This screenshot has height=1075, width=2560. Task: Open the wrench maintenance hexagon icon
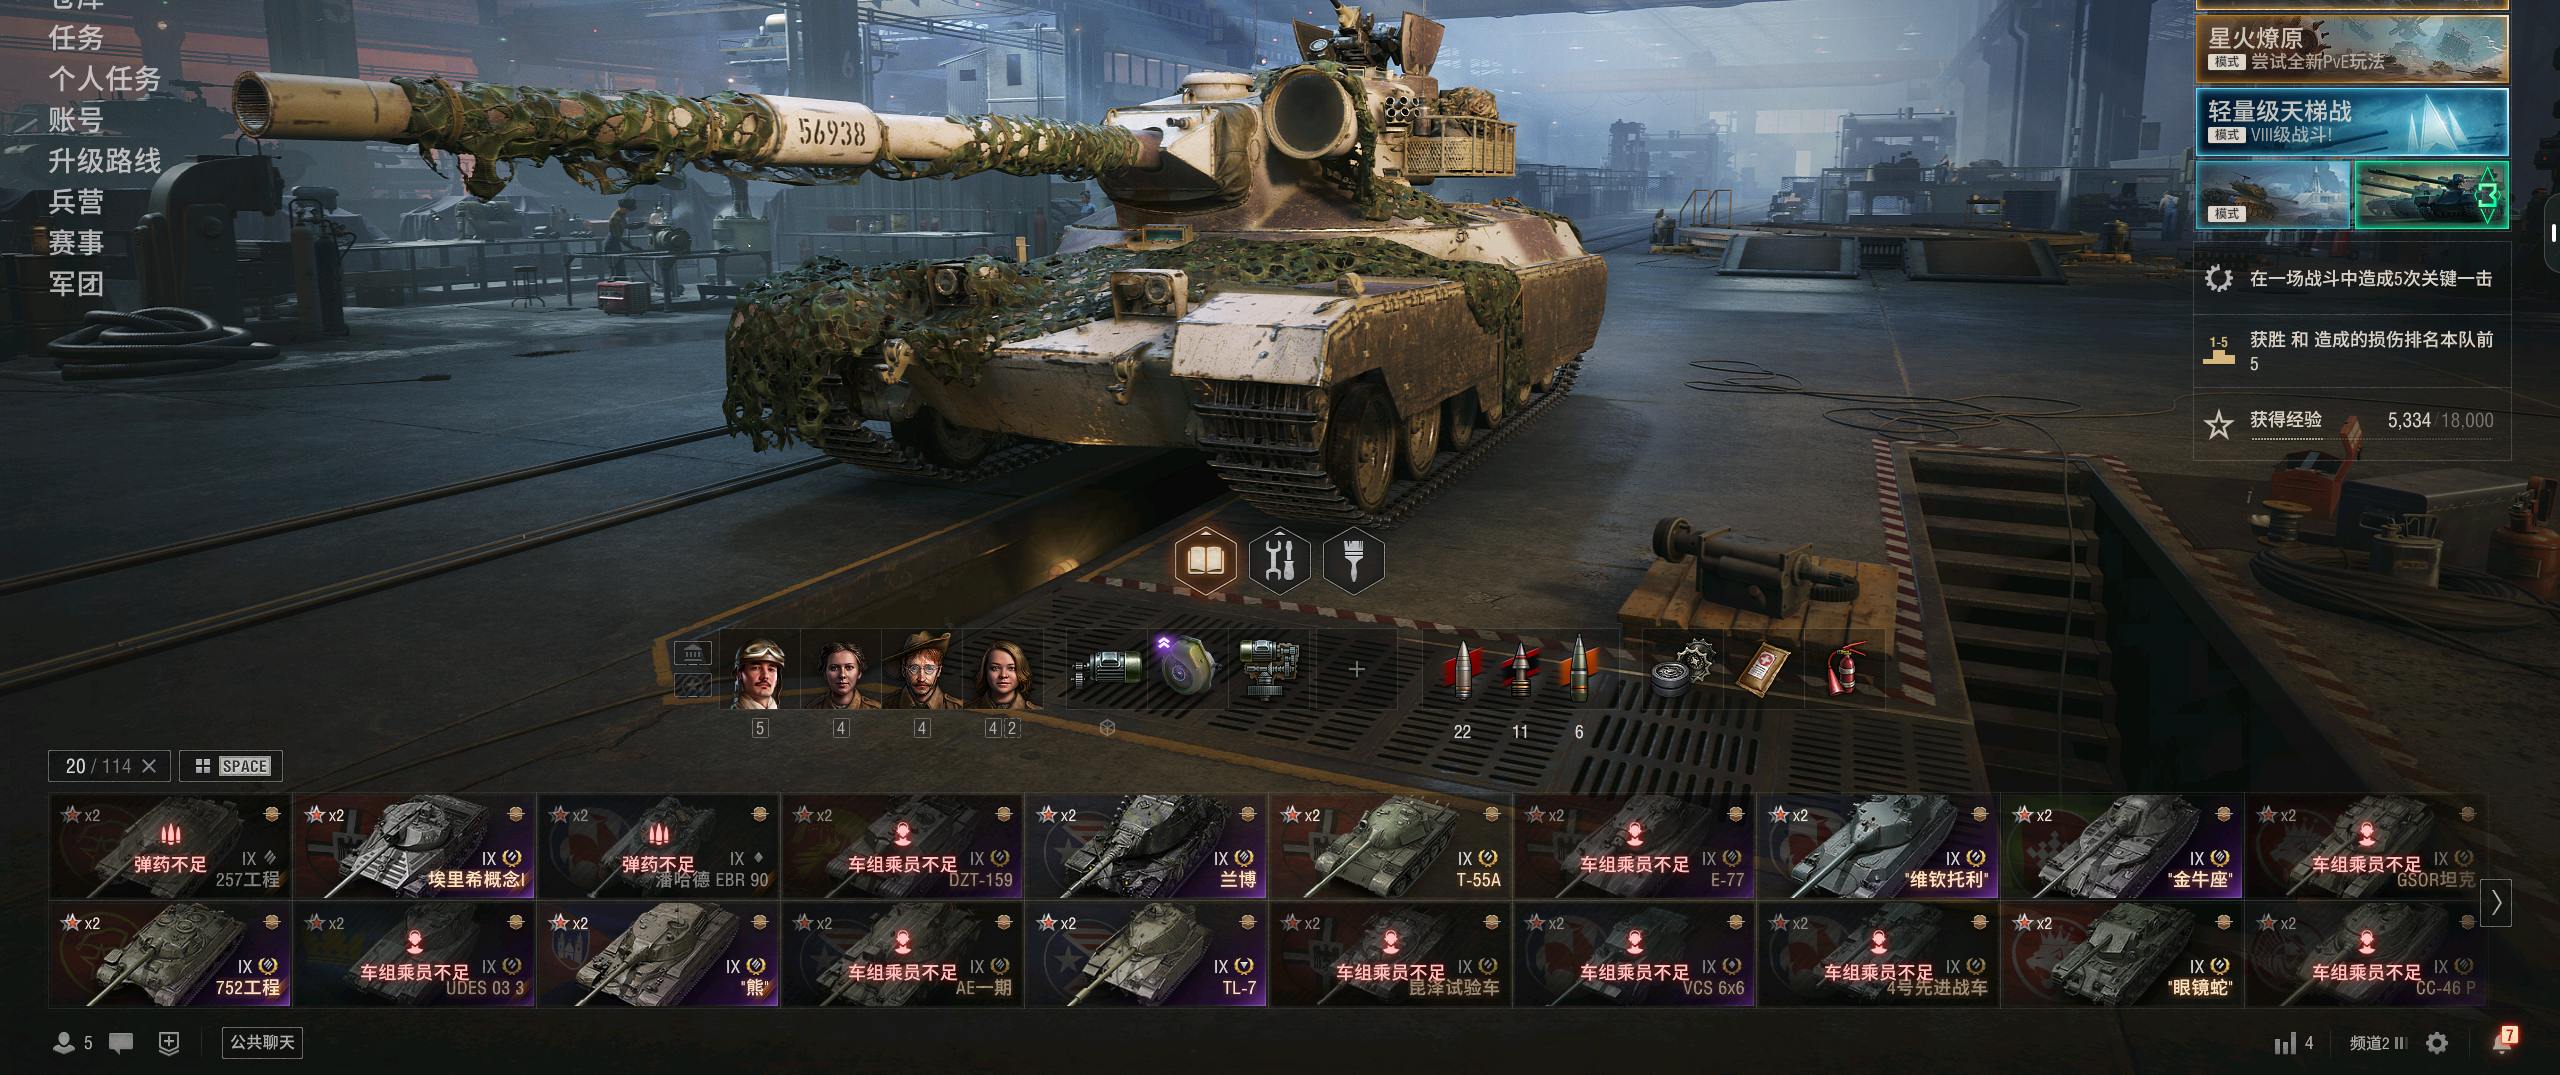(1279, 560)
